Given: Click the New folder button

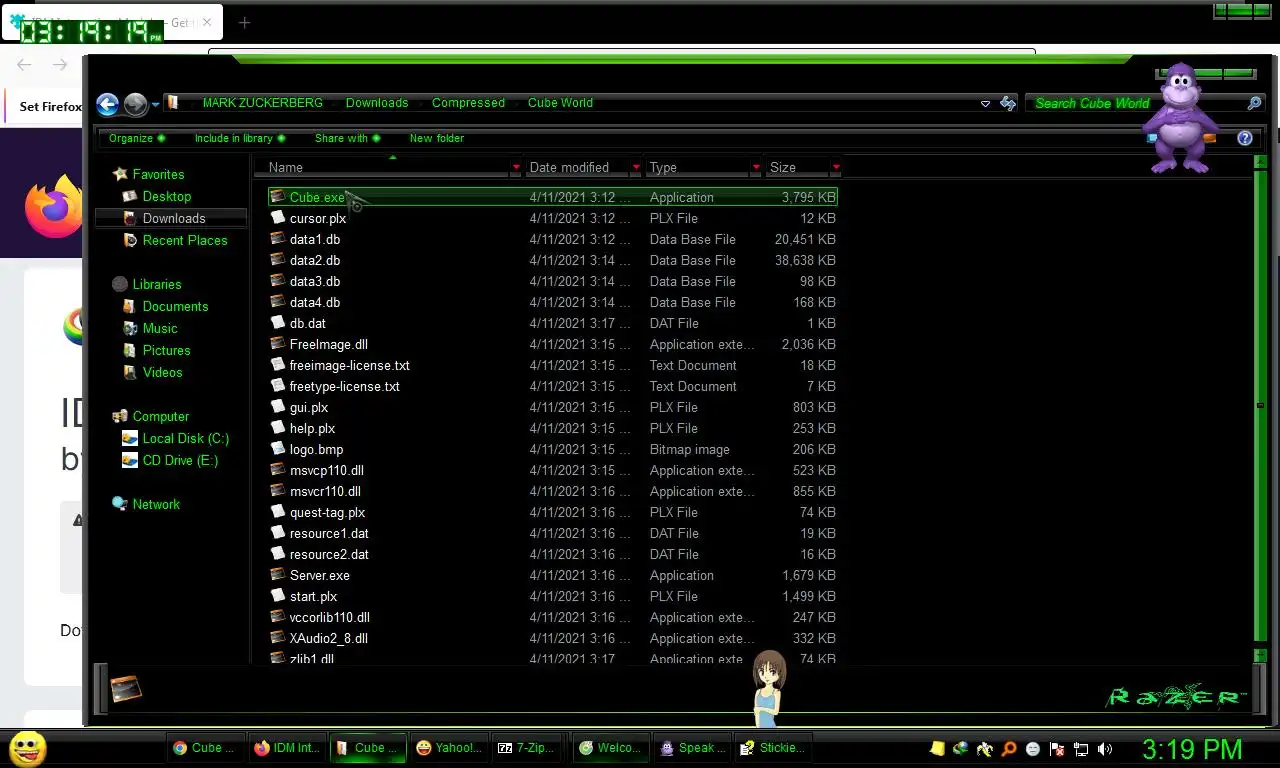Looking at the screenshot, I should click(x=437, y=138).
